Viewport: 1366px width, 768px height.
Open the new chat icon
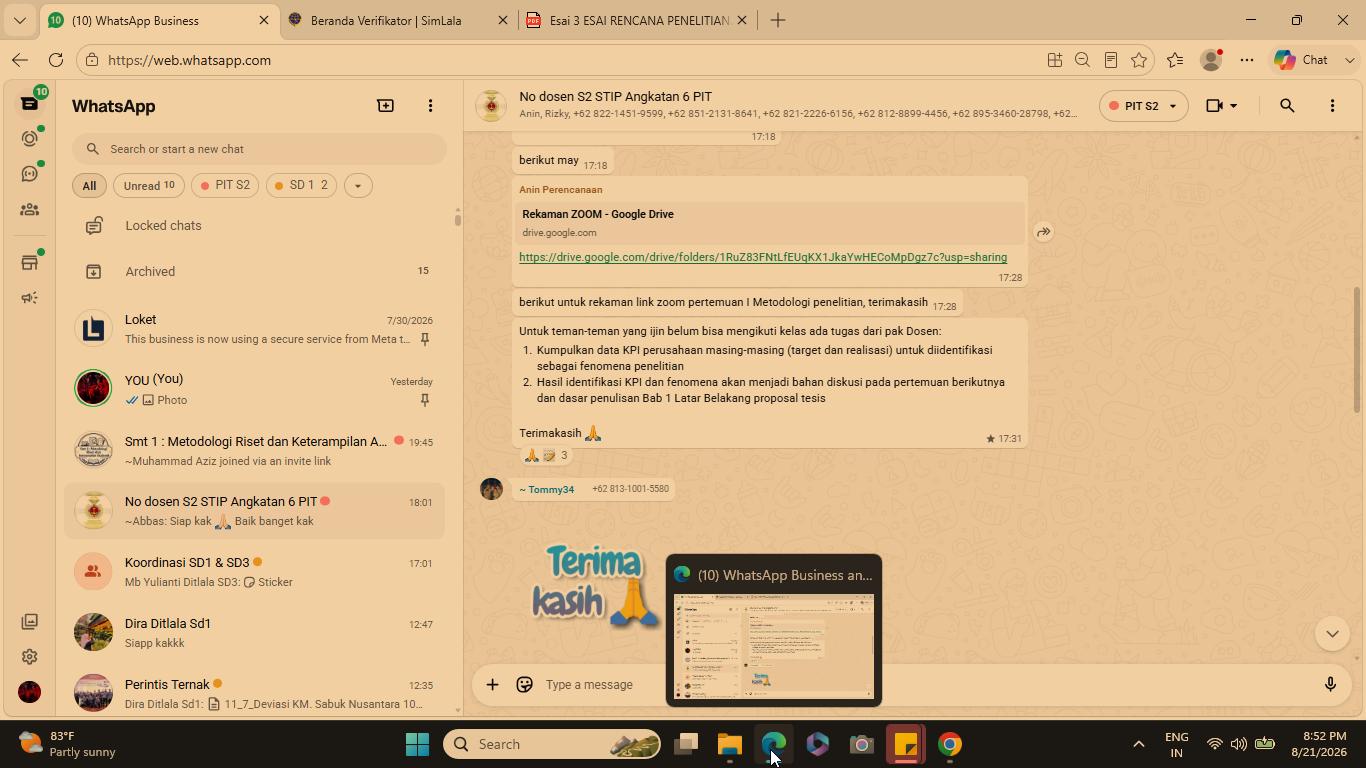[x=385, y=106]
